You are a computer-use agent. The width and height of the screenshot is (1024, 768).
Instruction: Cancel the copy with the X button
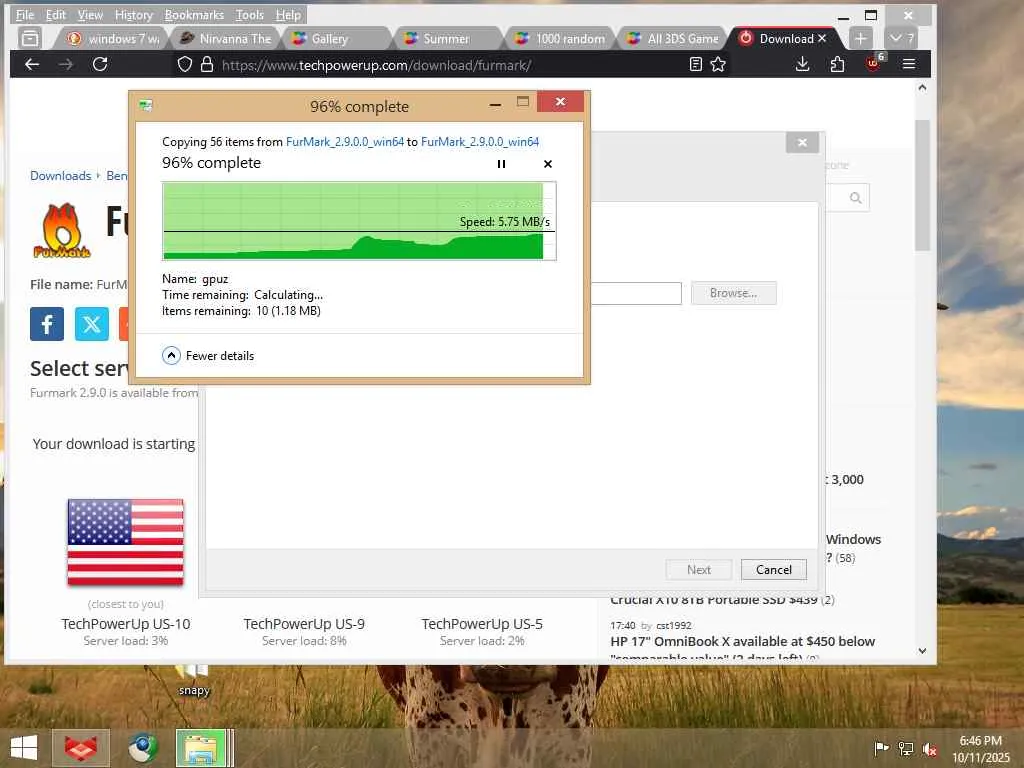click(548, 164)
